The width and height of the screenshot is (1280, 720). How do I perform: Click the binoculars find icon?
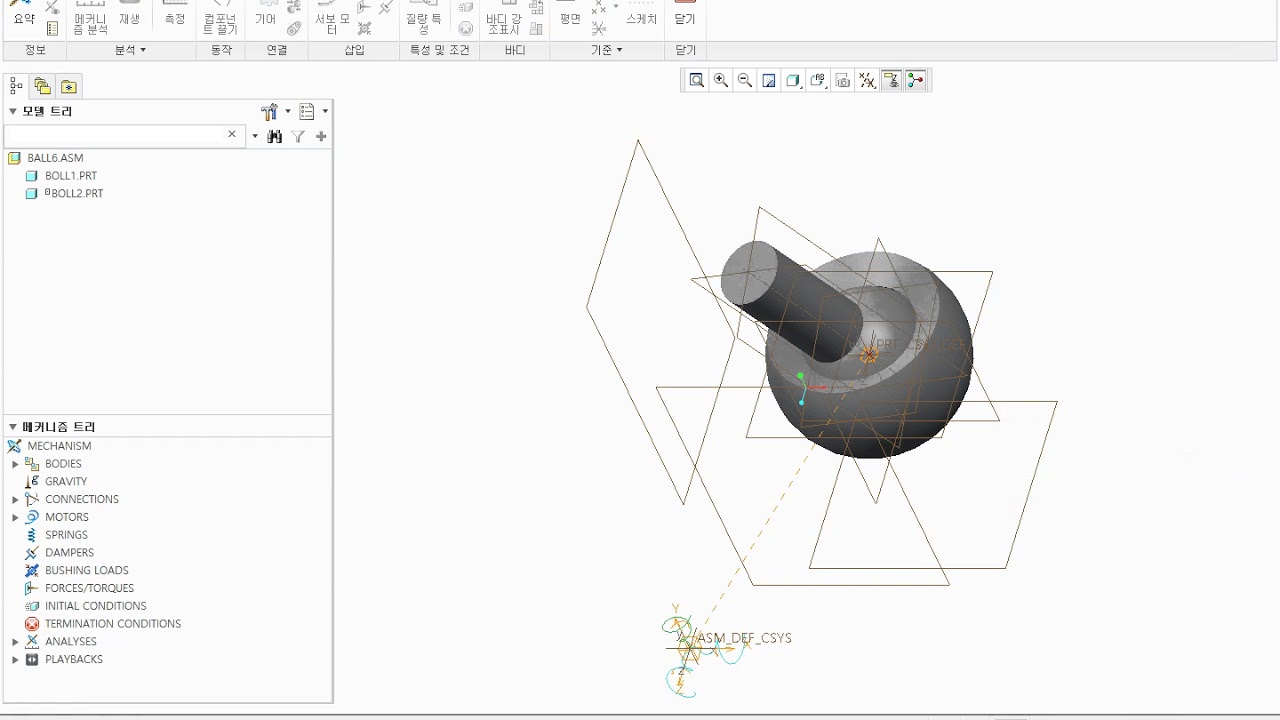[x=275, y=136]
